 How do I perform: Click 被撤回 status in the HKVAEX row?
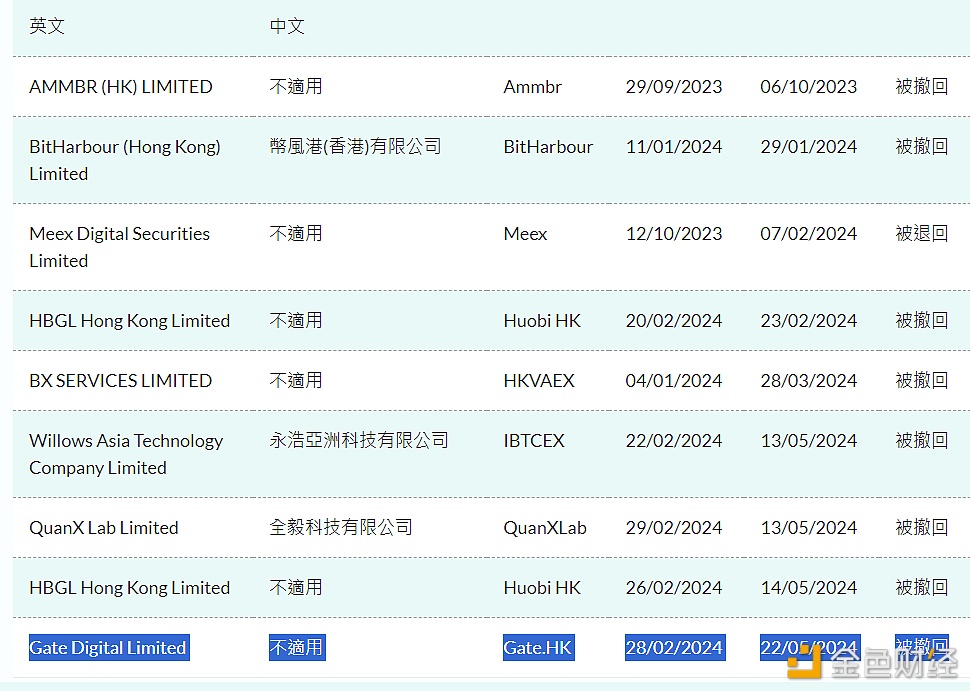click(922, 381)
